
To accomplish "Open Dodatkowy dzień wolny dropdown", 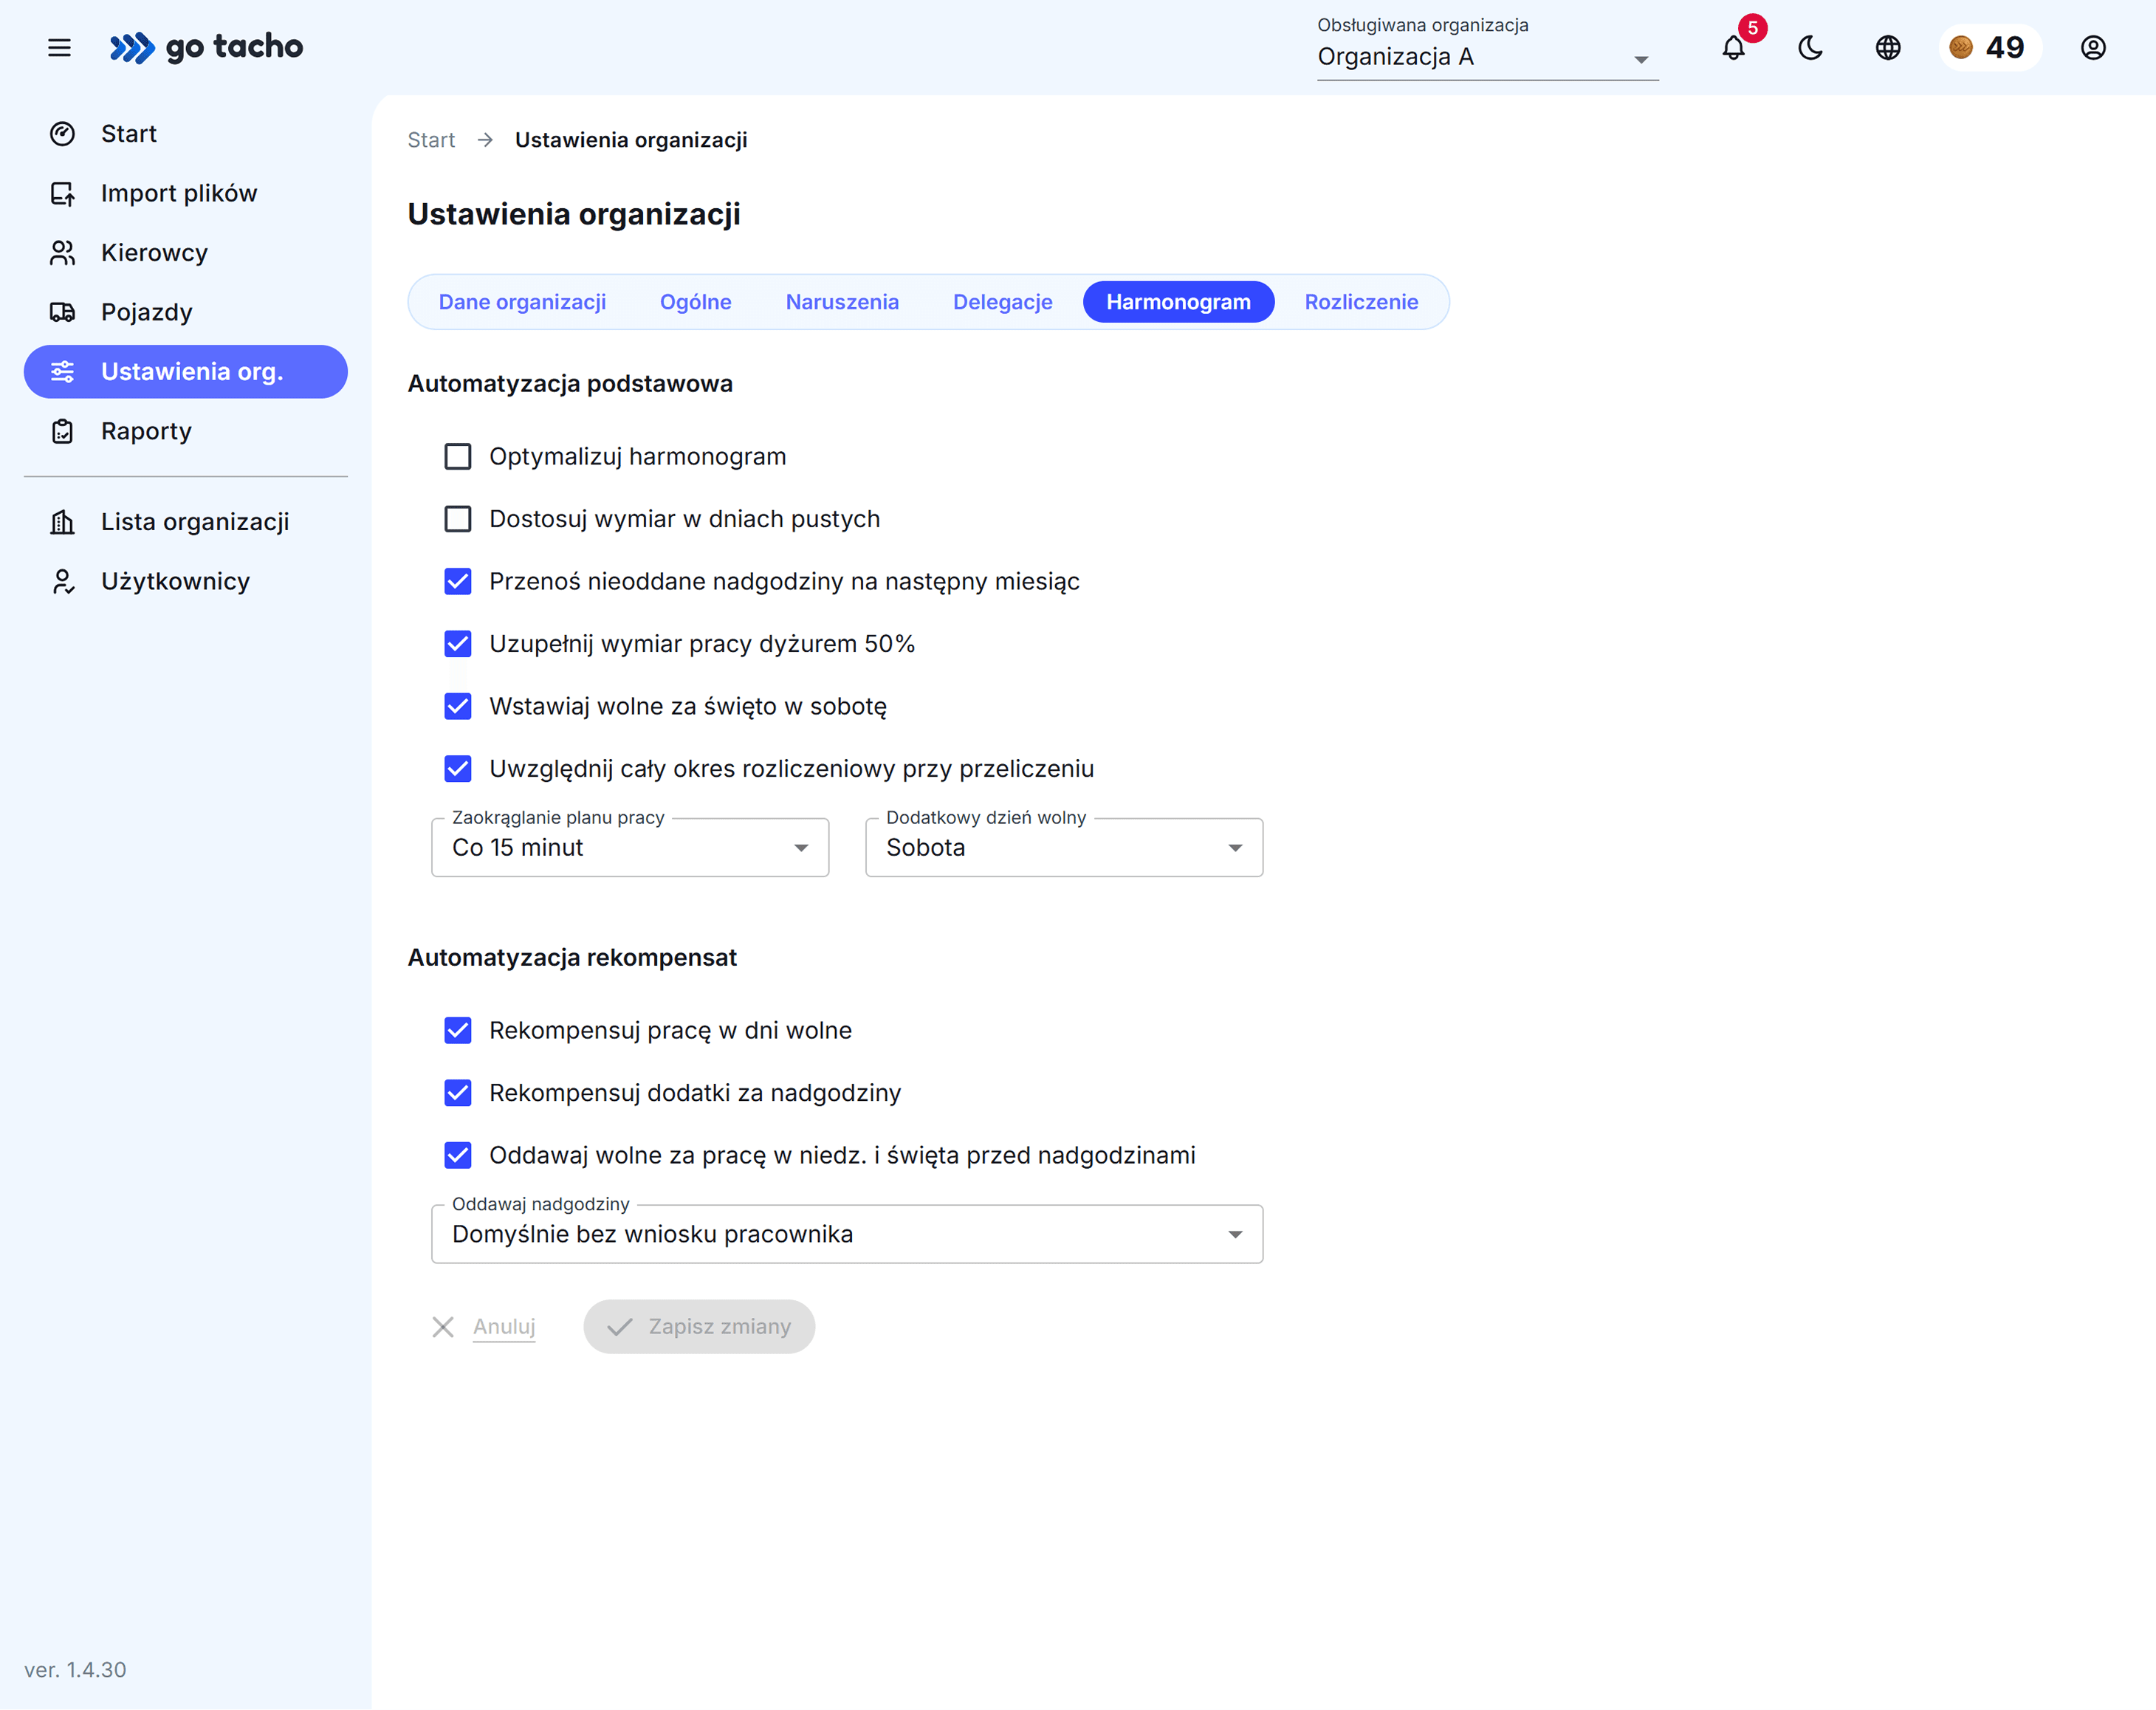I will pos(1064,848).
